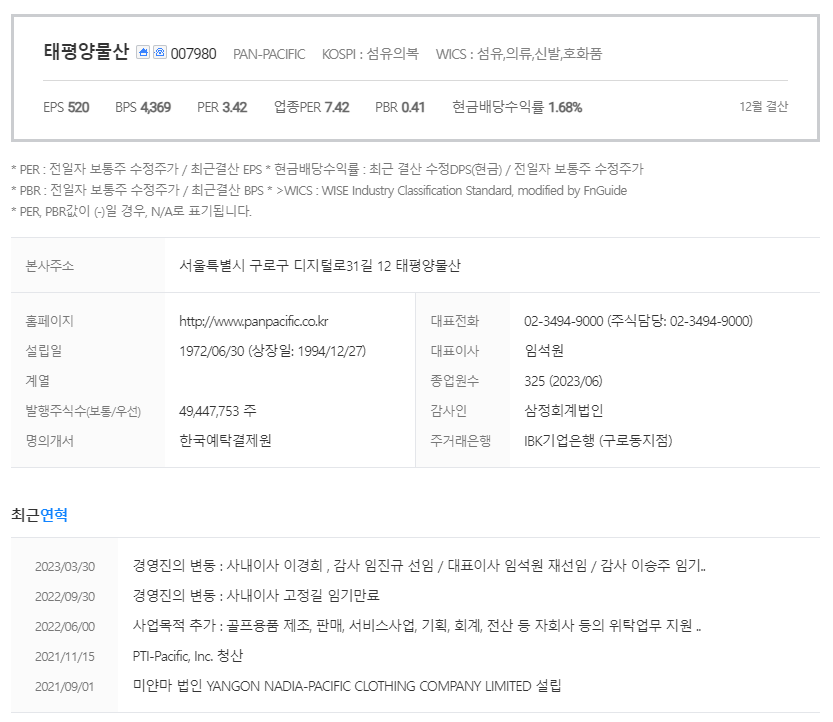
Task: Select employee count 325 (2023/06)
Action: click(x=563, y=381)
